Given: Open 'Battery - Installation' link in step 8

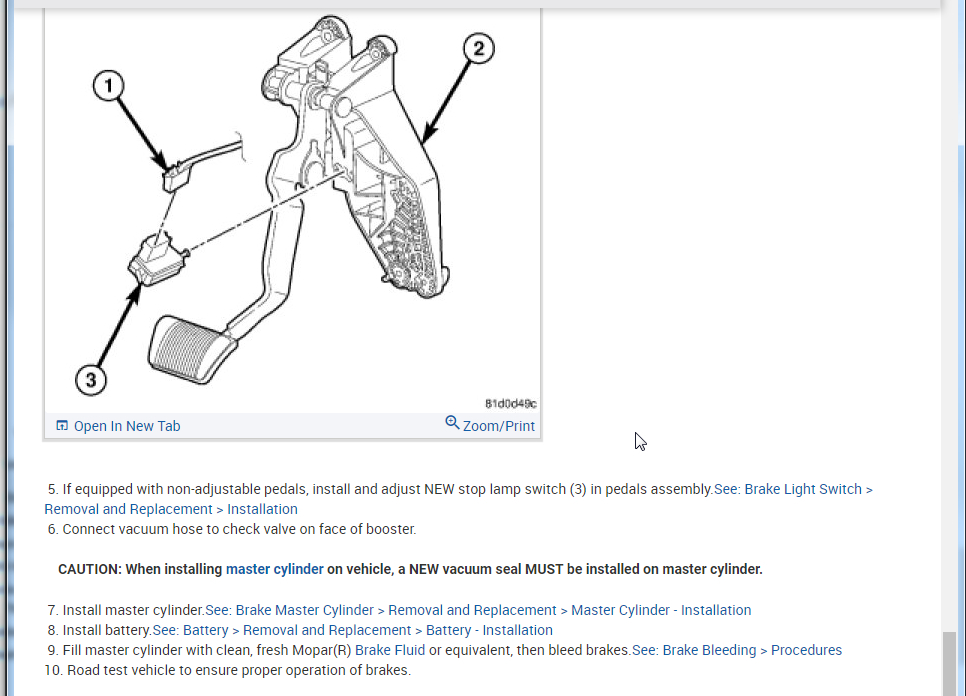Looking at the screenshot, I should pos(489,630).
